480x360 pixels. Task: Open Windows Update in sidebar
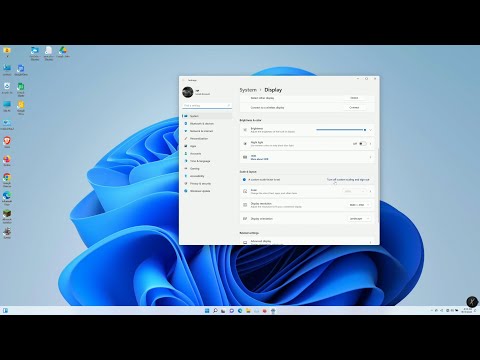[207, 191]
